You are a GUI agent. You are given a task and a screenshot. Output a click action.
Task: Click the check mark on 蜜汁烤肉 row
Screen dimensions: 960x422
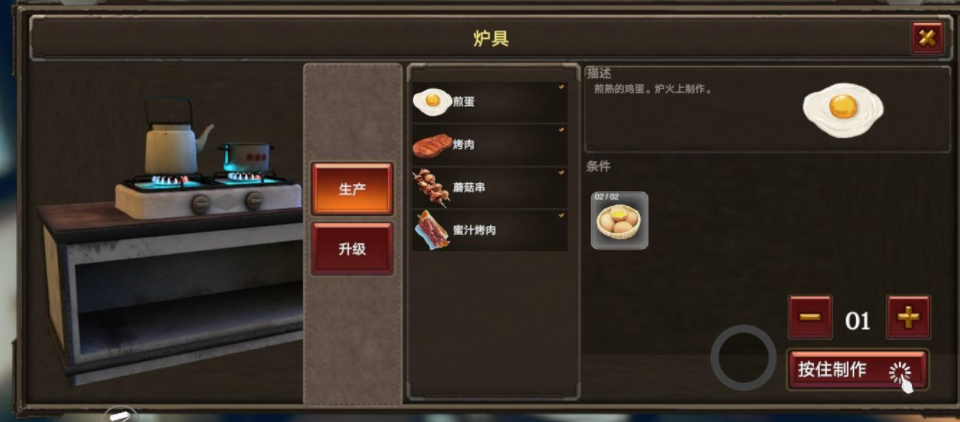point(561,216)
